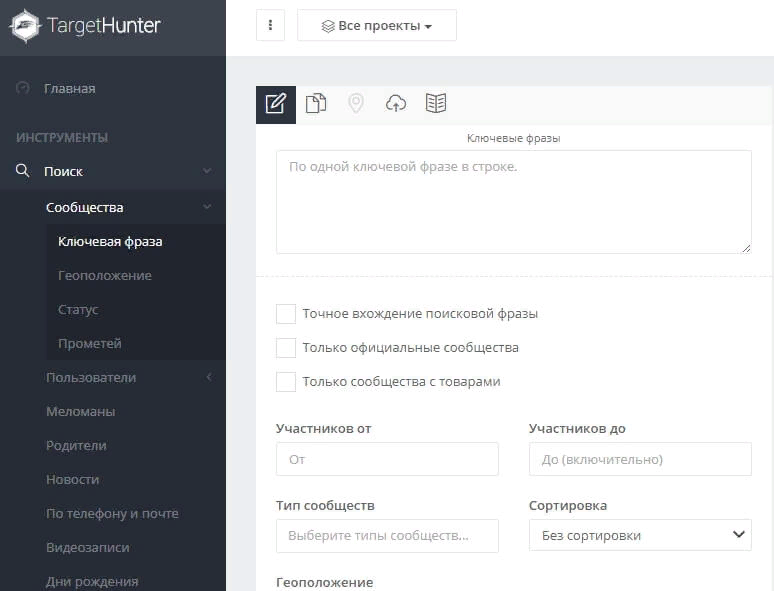Expand the Сортировка select box
Image resolution: width=774 pixels, height=591 pixels.
[640, 535]
